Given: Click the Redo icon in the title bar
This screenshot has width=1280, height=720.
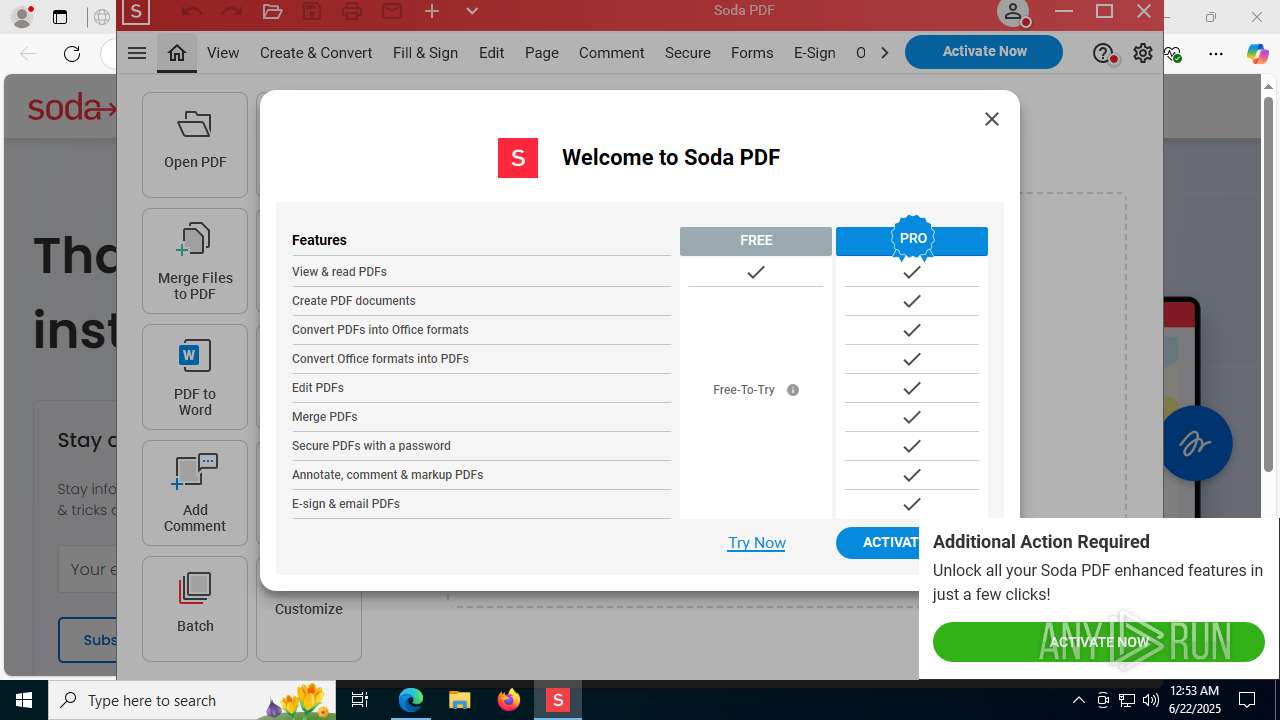Looking at the screenshot, I should coord(232,12).
